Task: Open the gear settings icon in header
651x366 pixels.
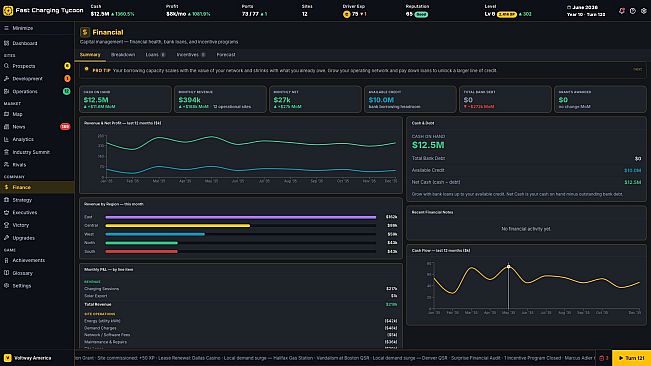Action: tap(644, 11)
